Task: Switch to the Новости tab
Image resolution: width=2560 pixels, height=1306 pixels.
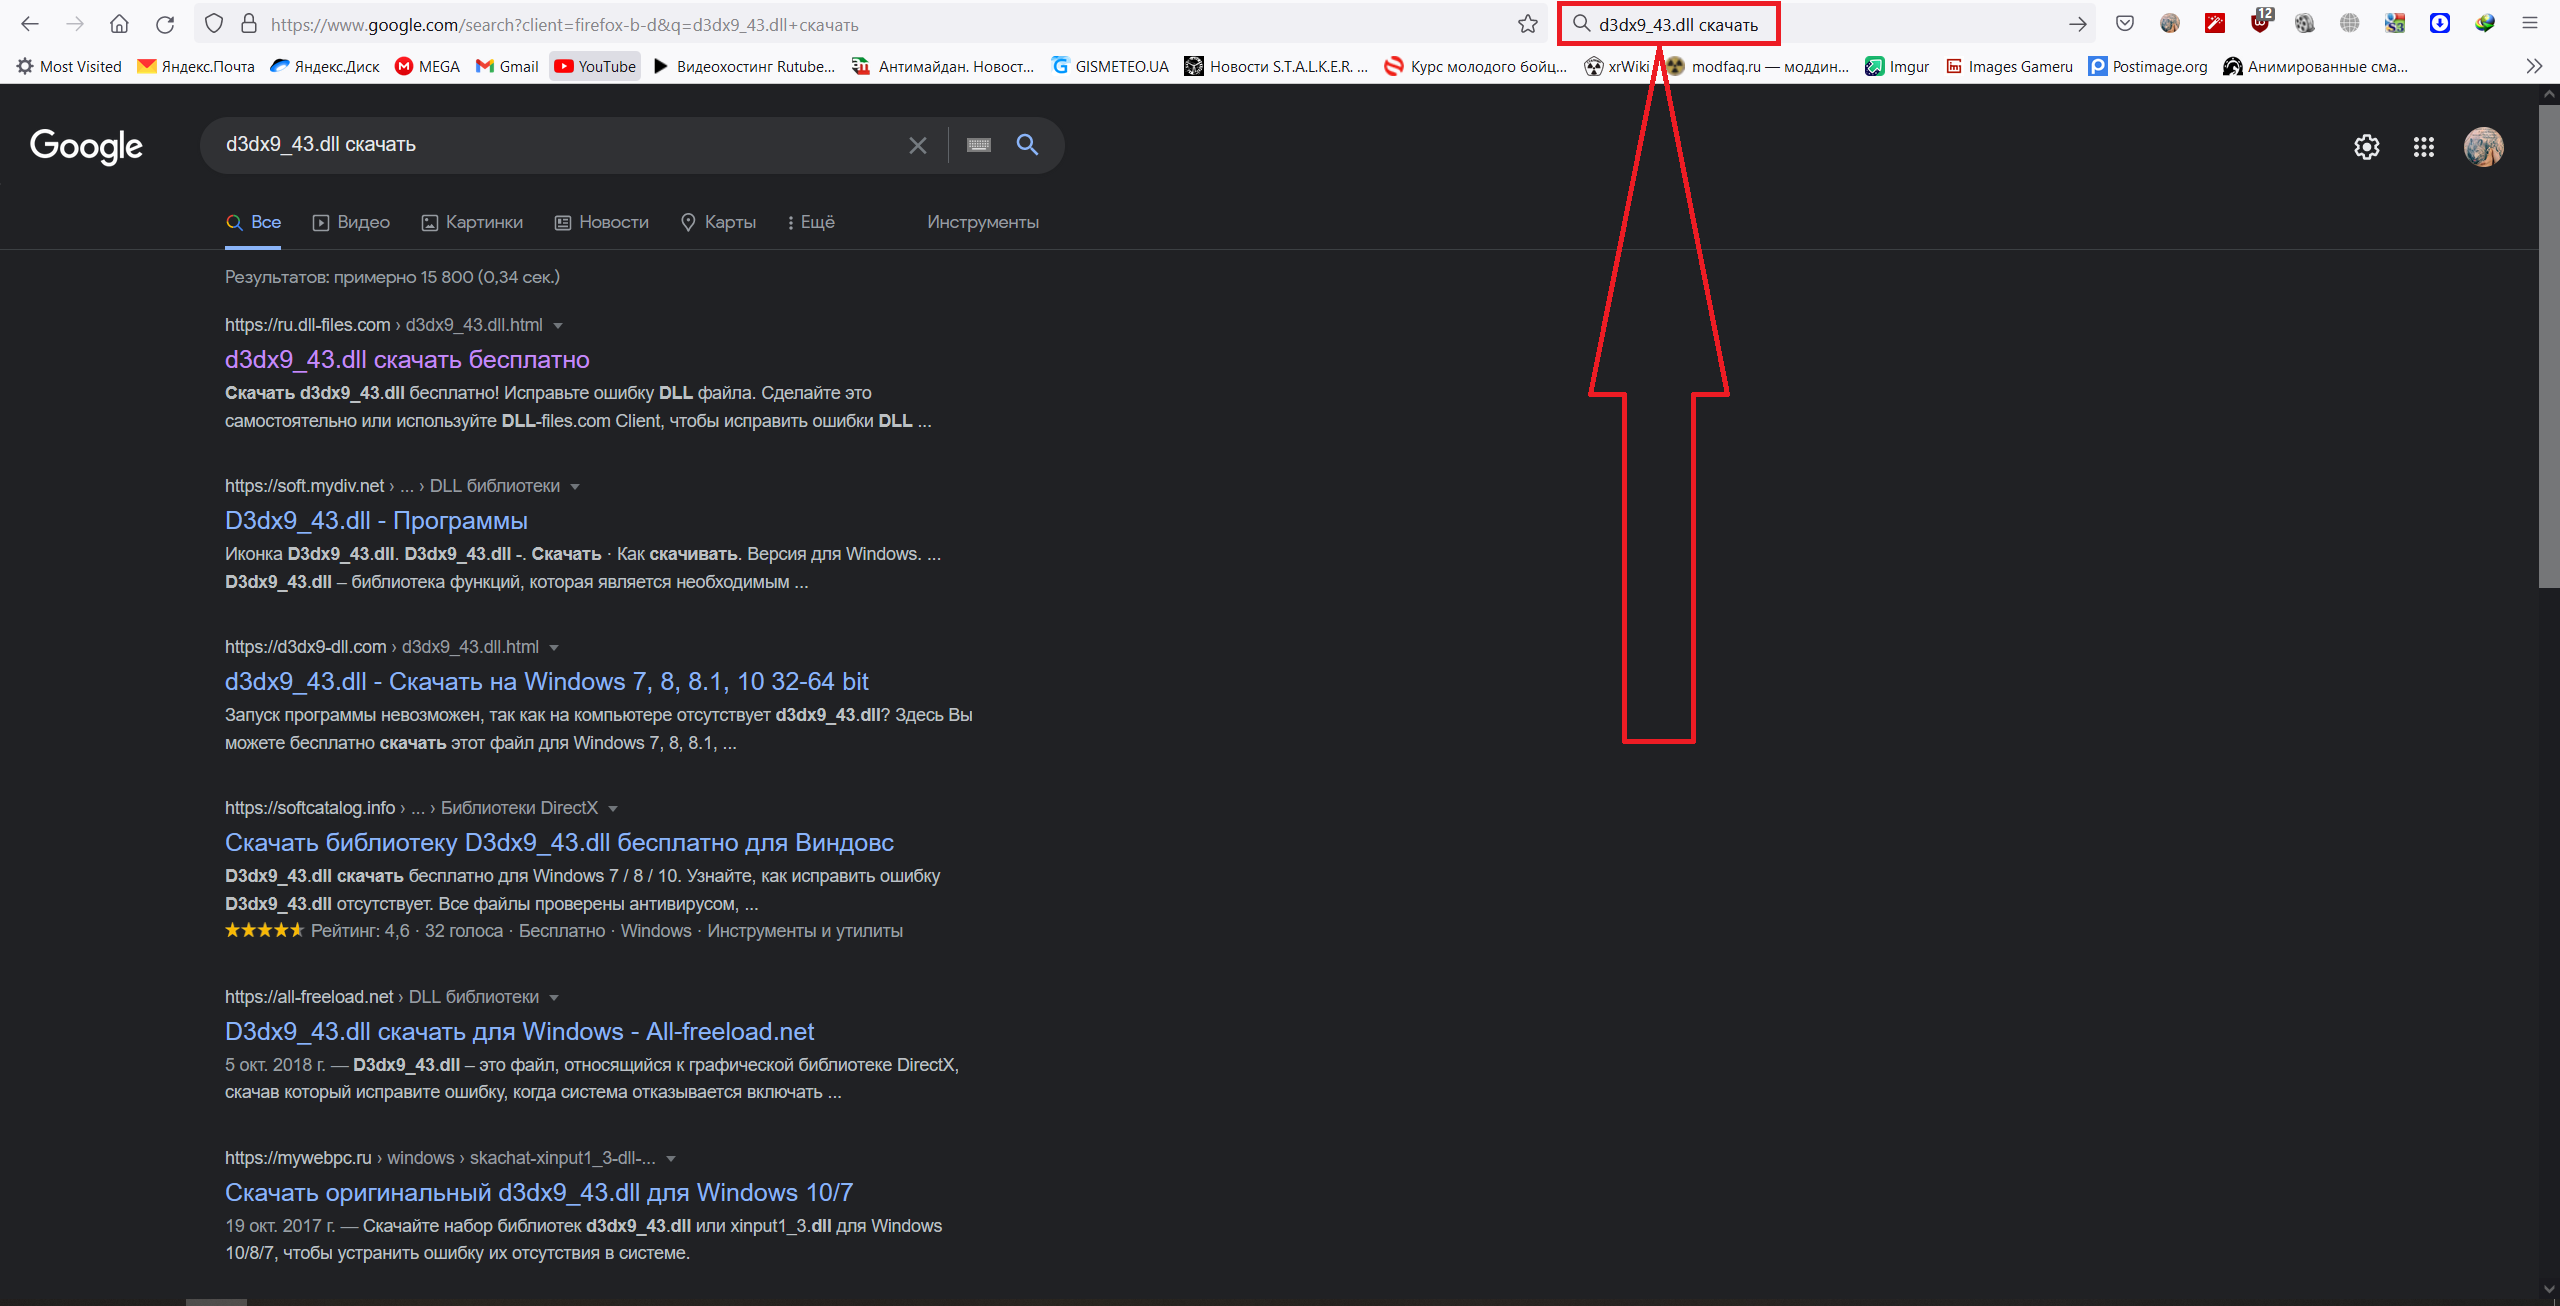Action: 602,222
